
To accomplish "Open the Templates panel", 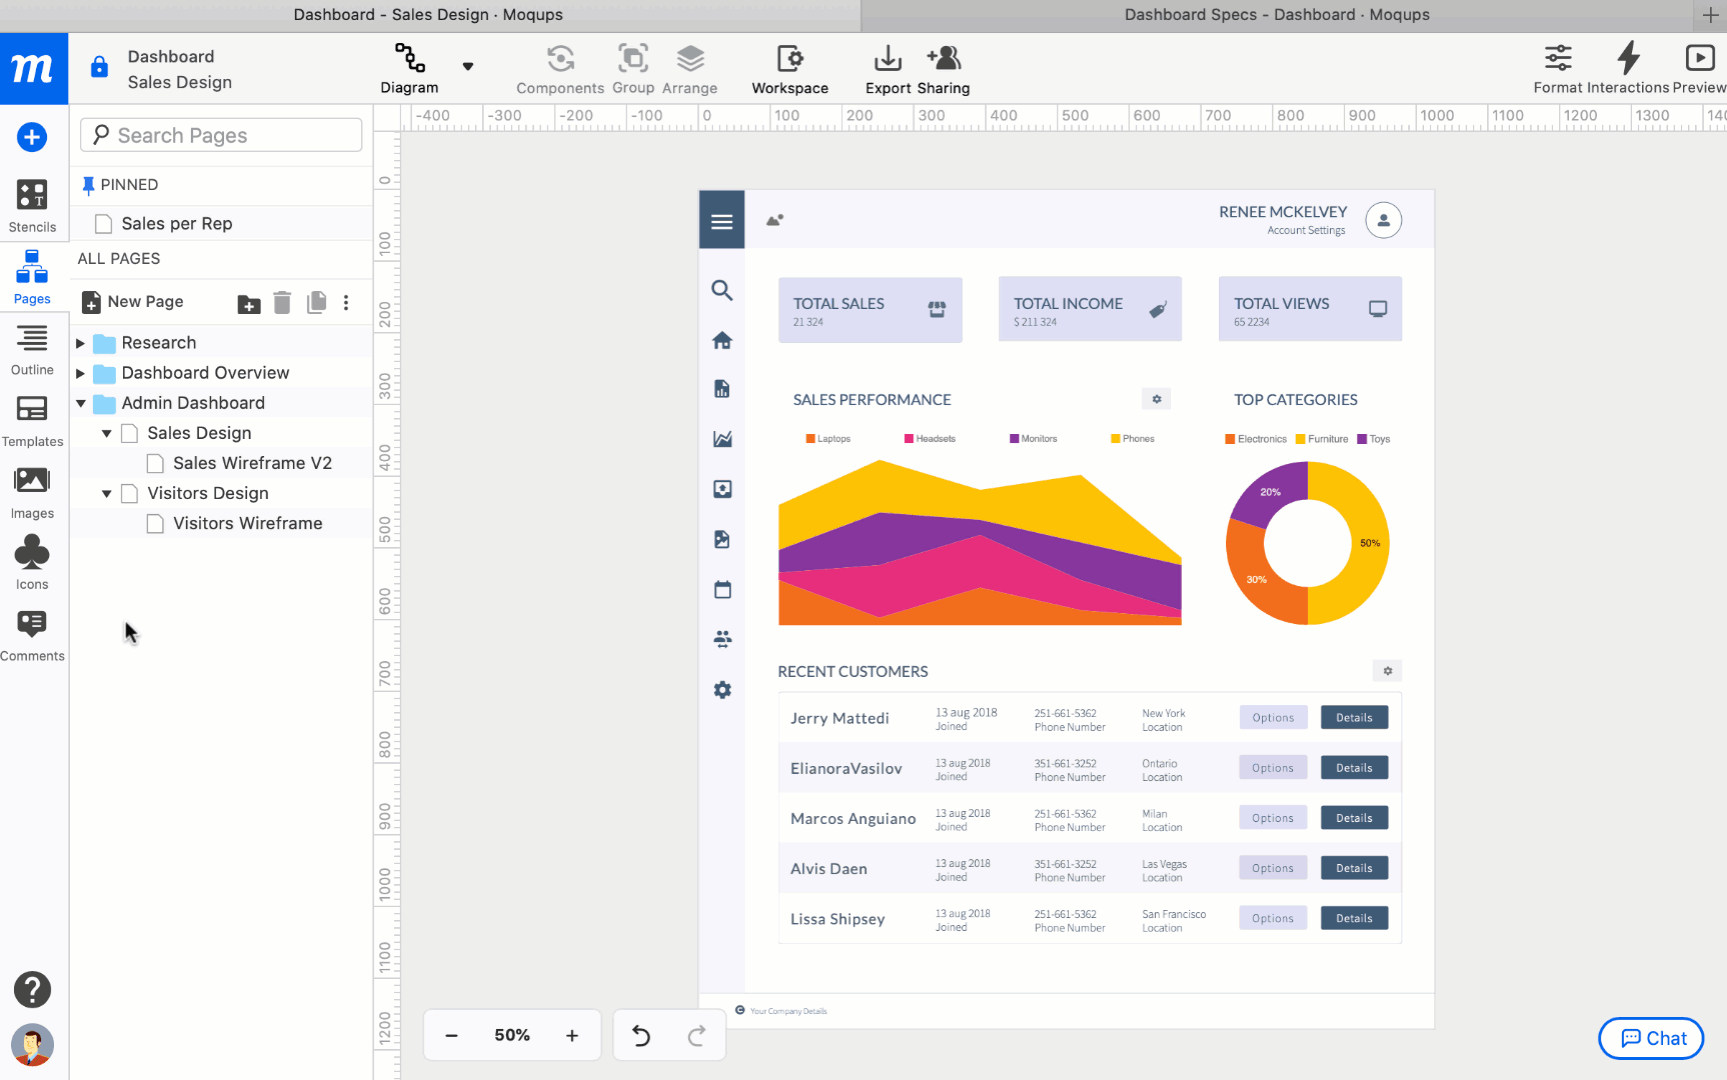I will [x=32, y=420].
